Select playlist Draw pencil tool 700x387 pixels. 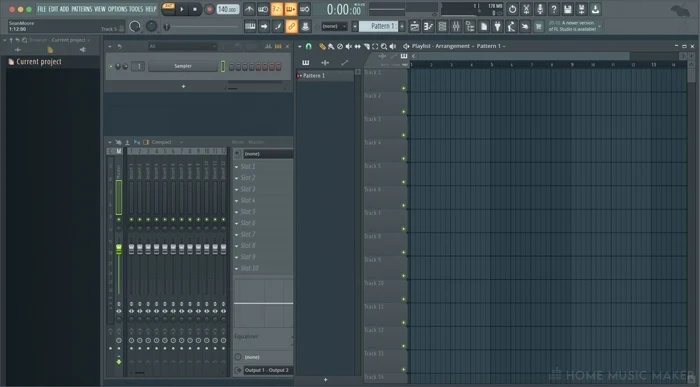click(322, 46)
